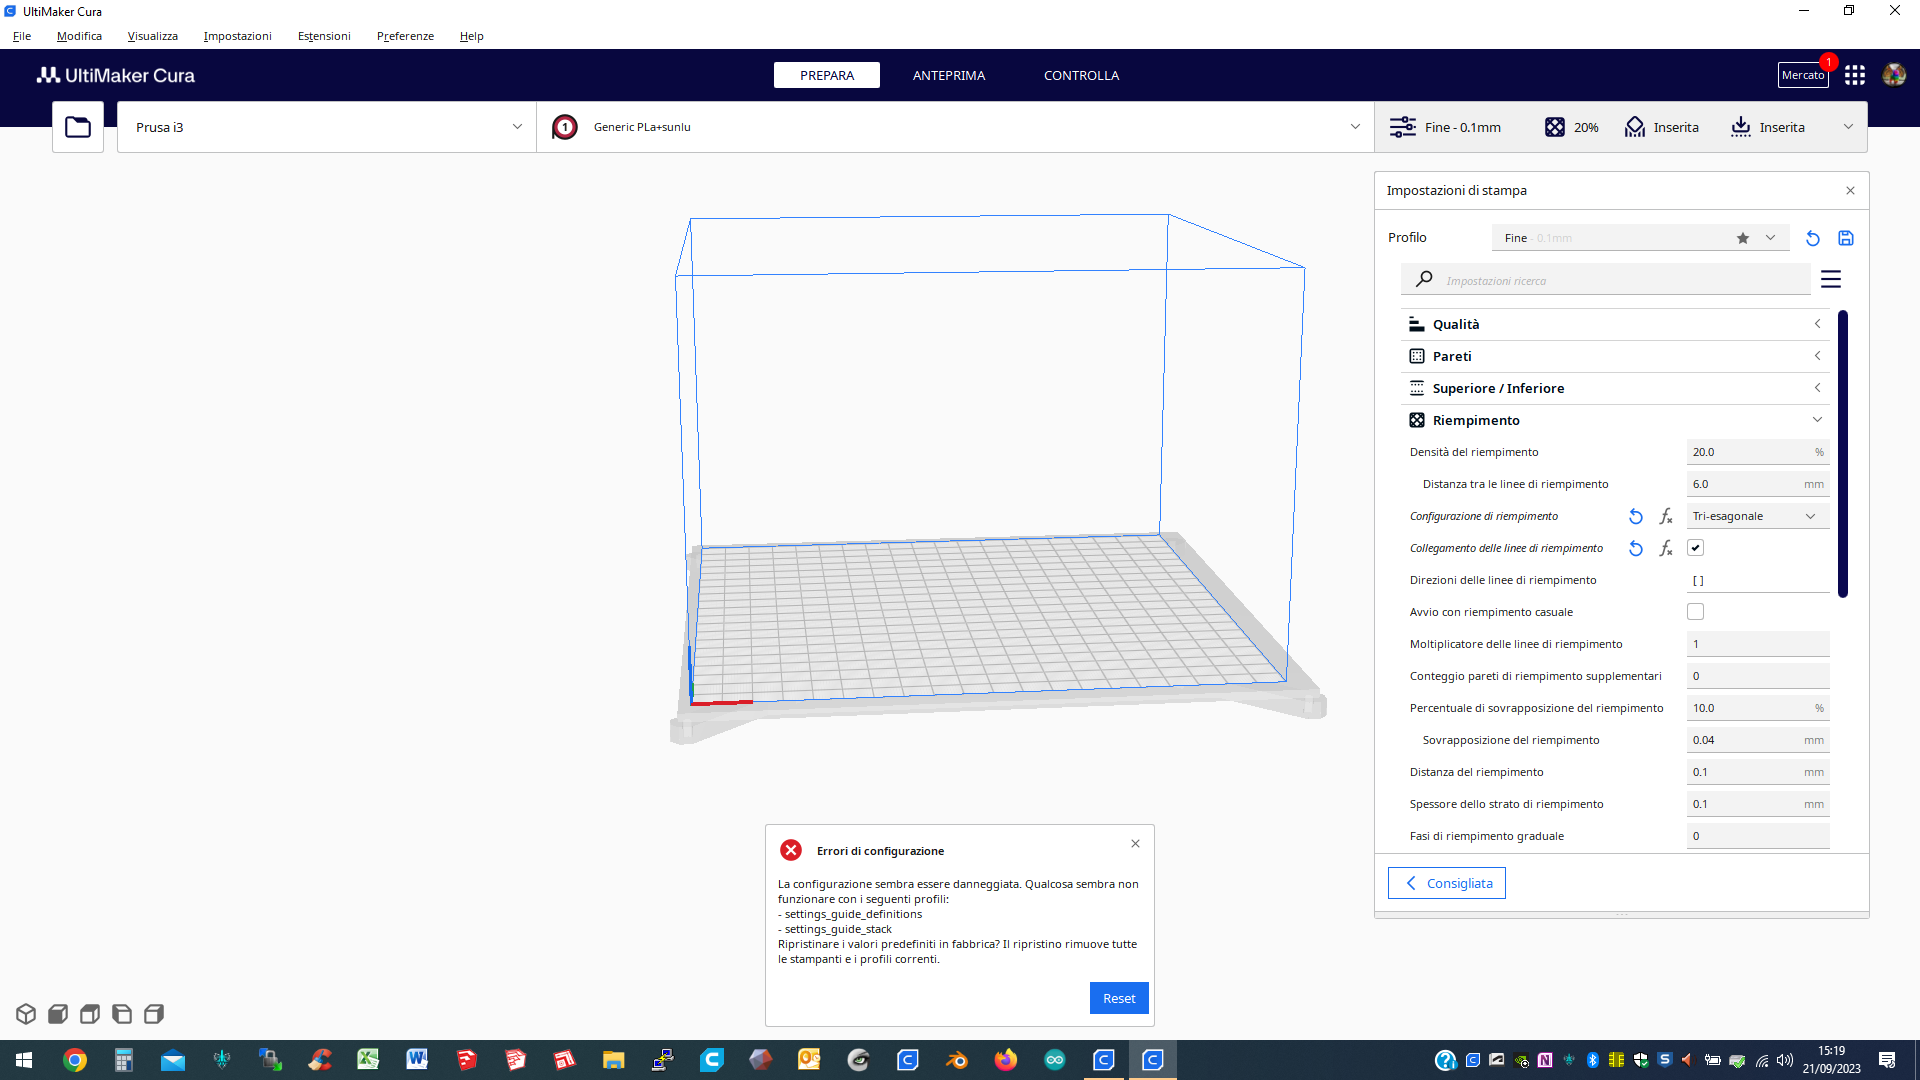The height and width of the screenshot is (1080, 1920).
Task: Switch to the ANTEPRIMA tab
Action: pyautogui.click(x=948, y=75)
